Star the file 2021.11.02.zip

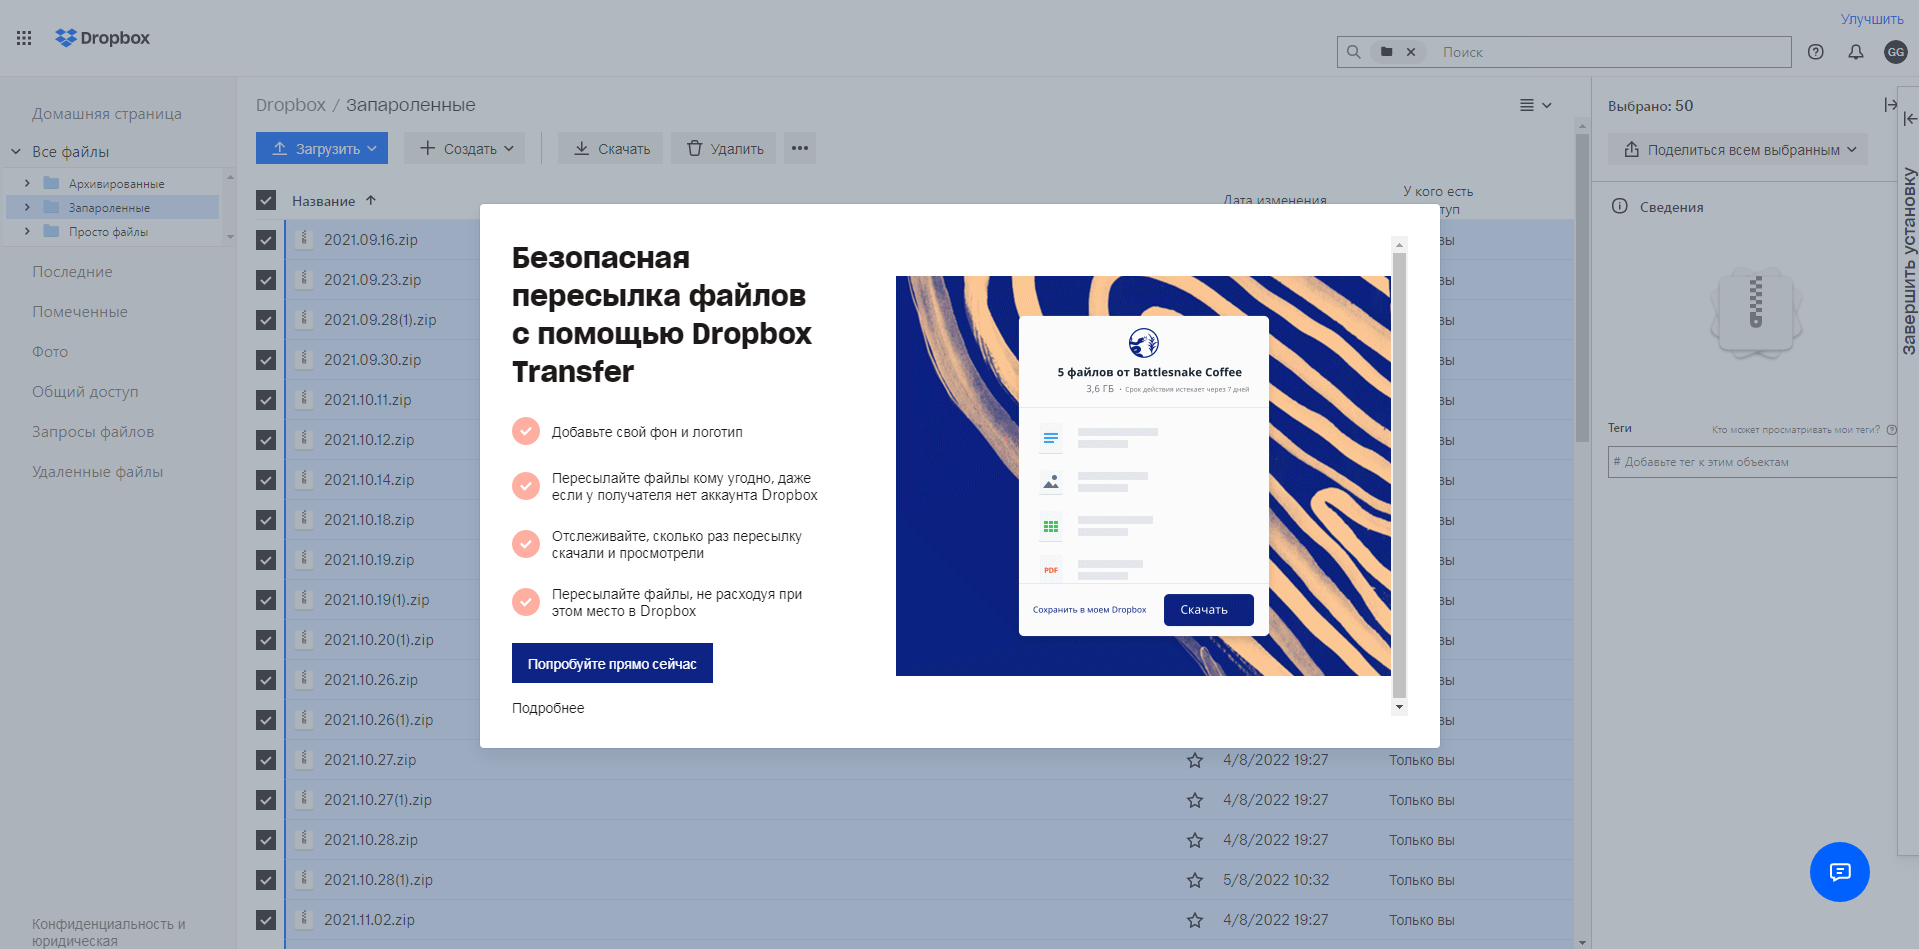click(1195, 920)
